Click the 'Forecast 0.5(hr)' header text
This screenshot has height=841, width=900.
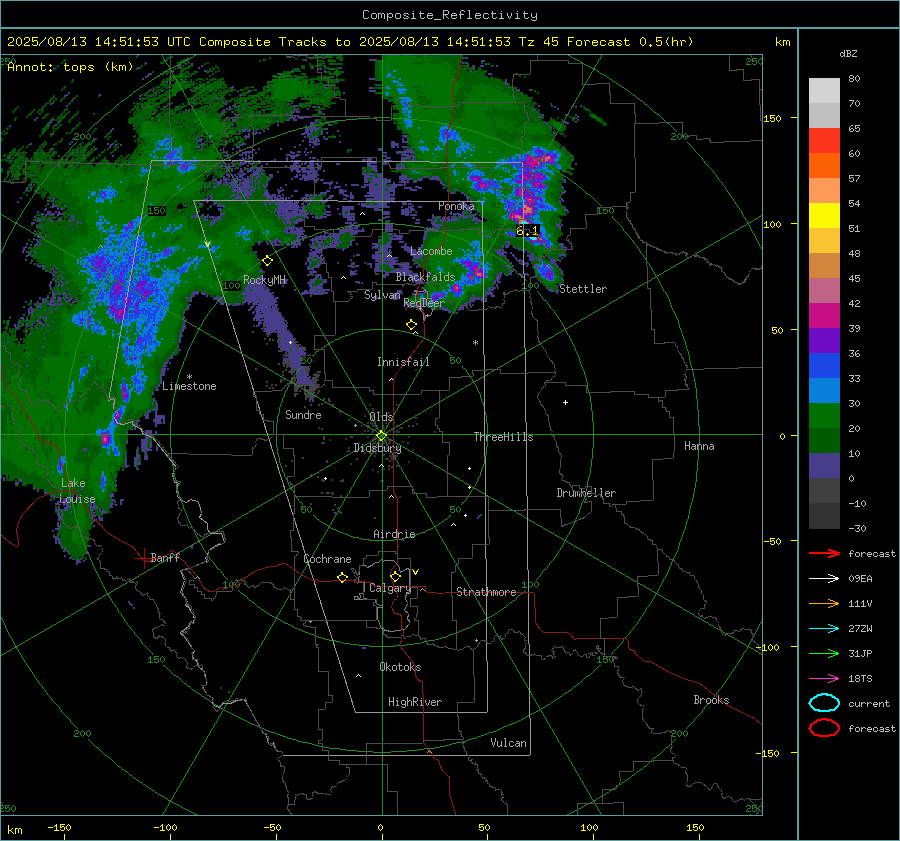point(630,42)
